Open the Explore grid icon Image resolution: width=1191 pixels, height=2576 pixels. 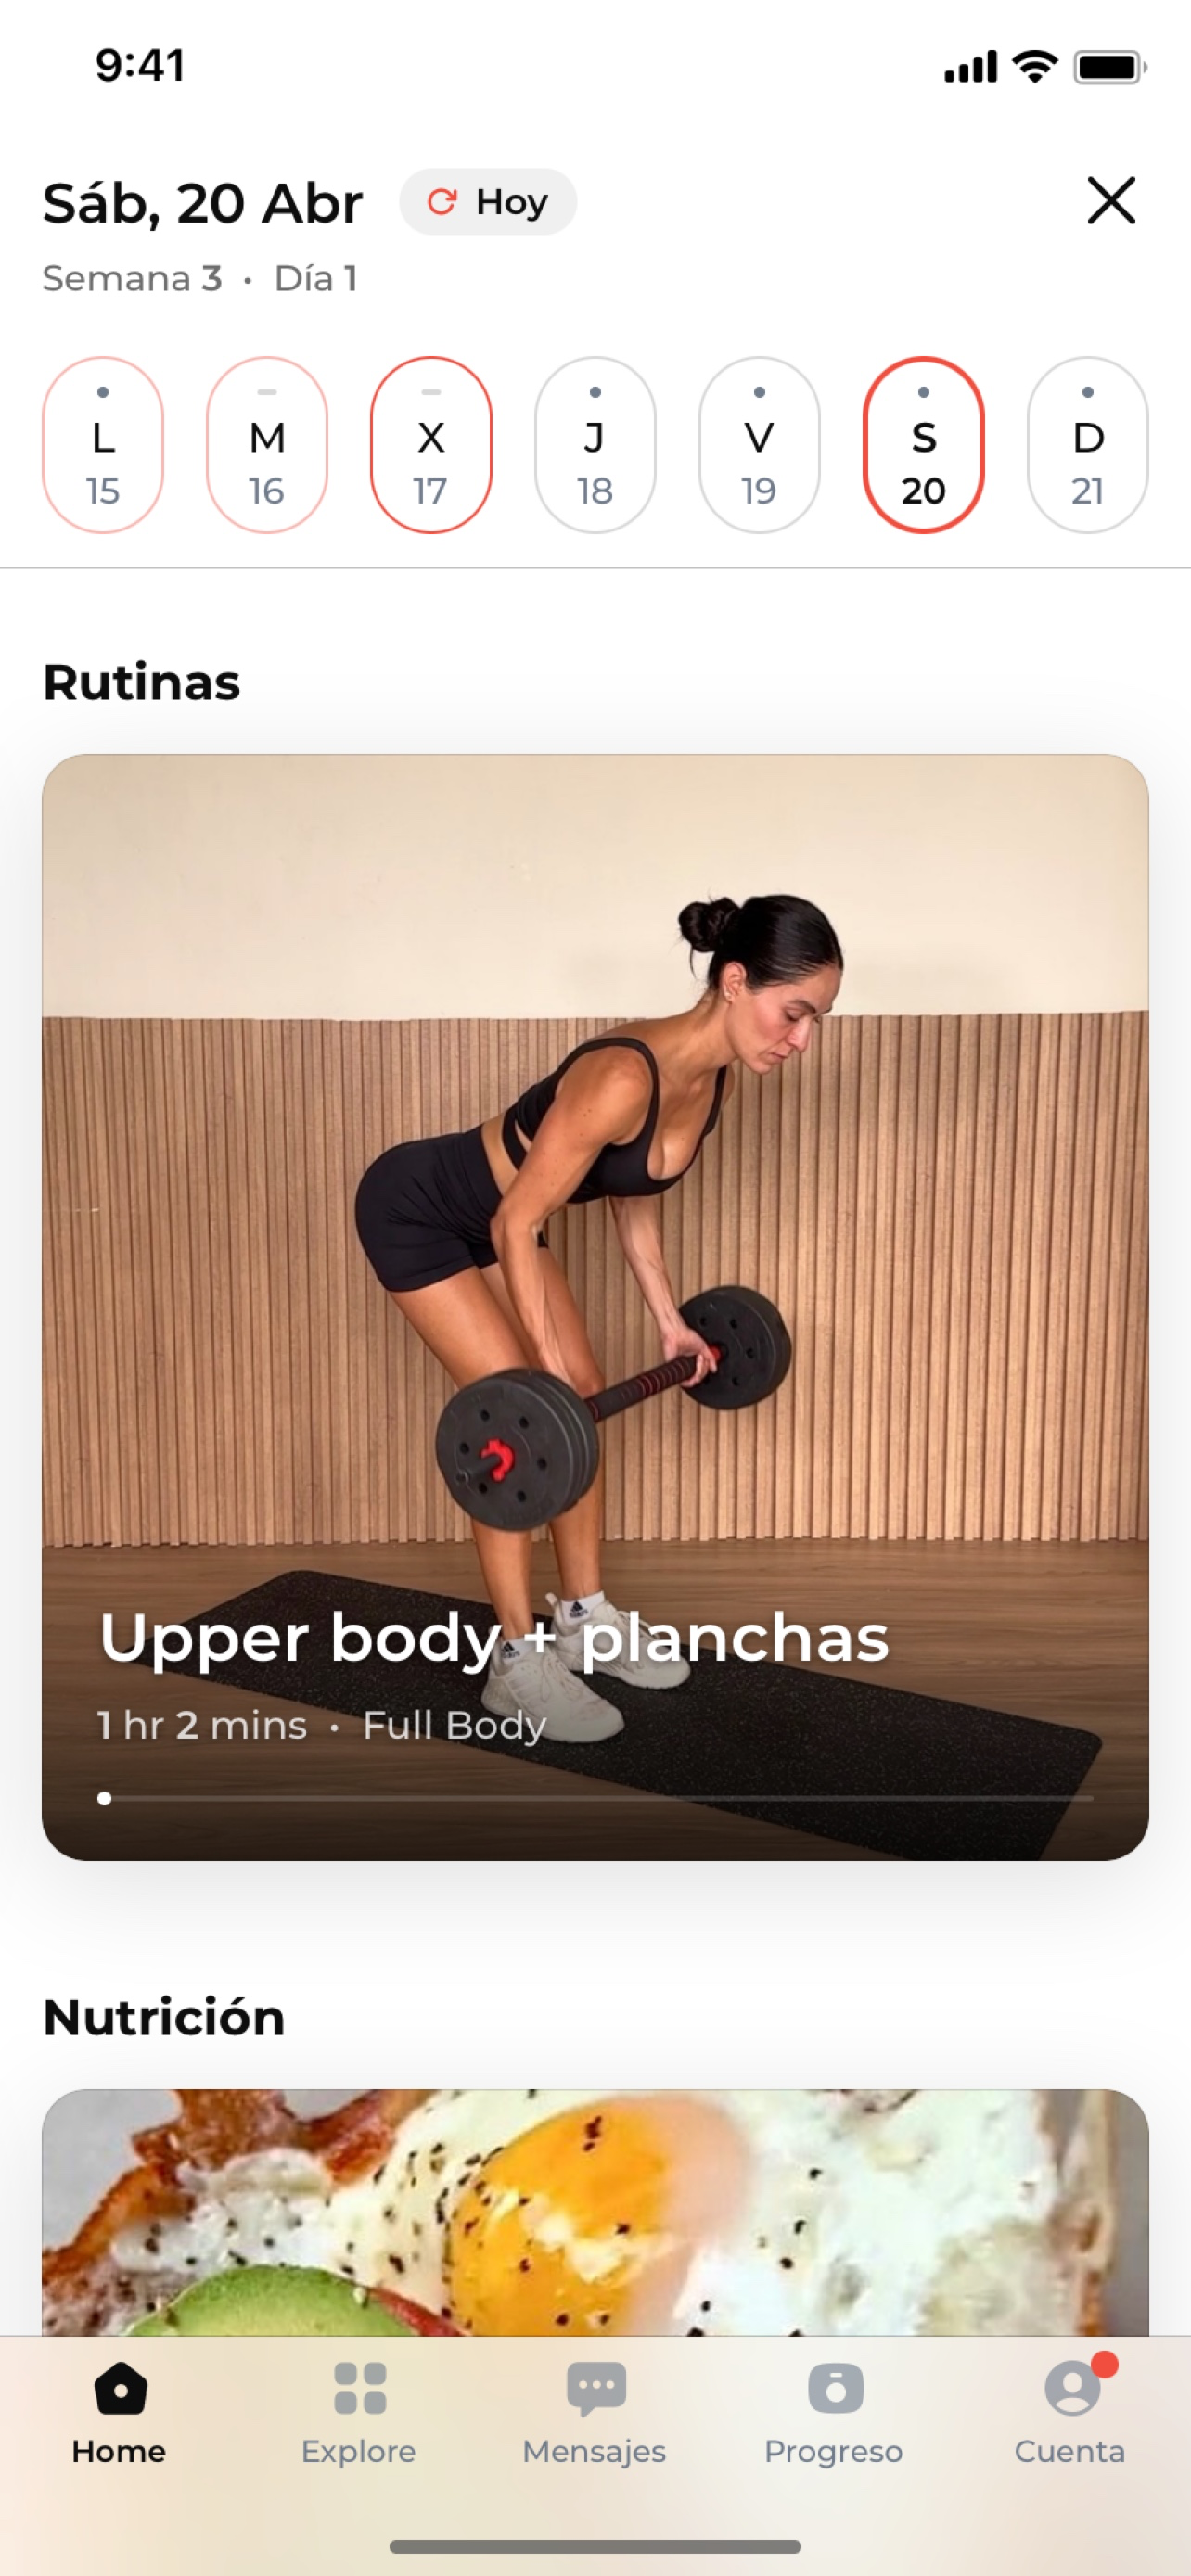[x=359, y=2389]
